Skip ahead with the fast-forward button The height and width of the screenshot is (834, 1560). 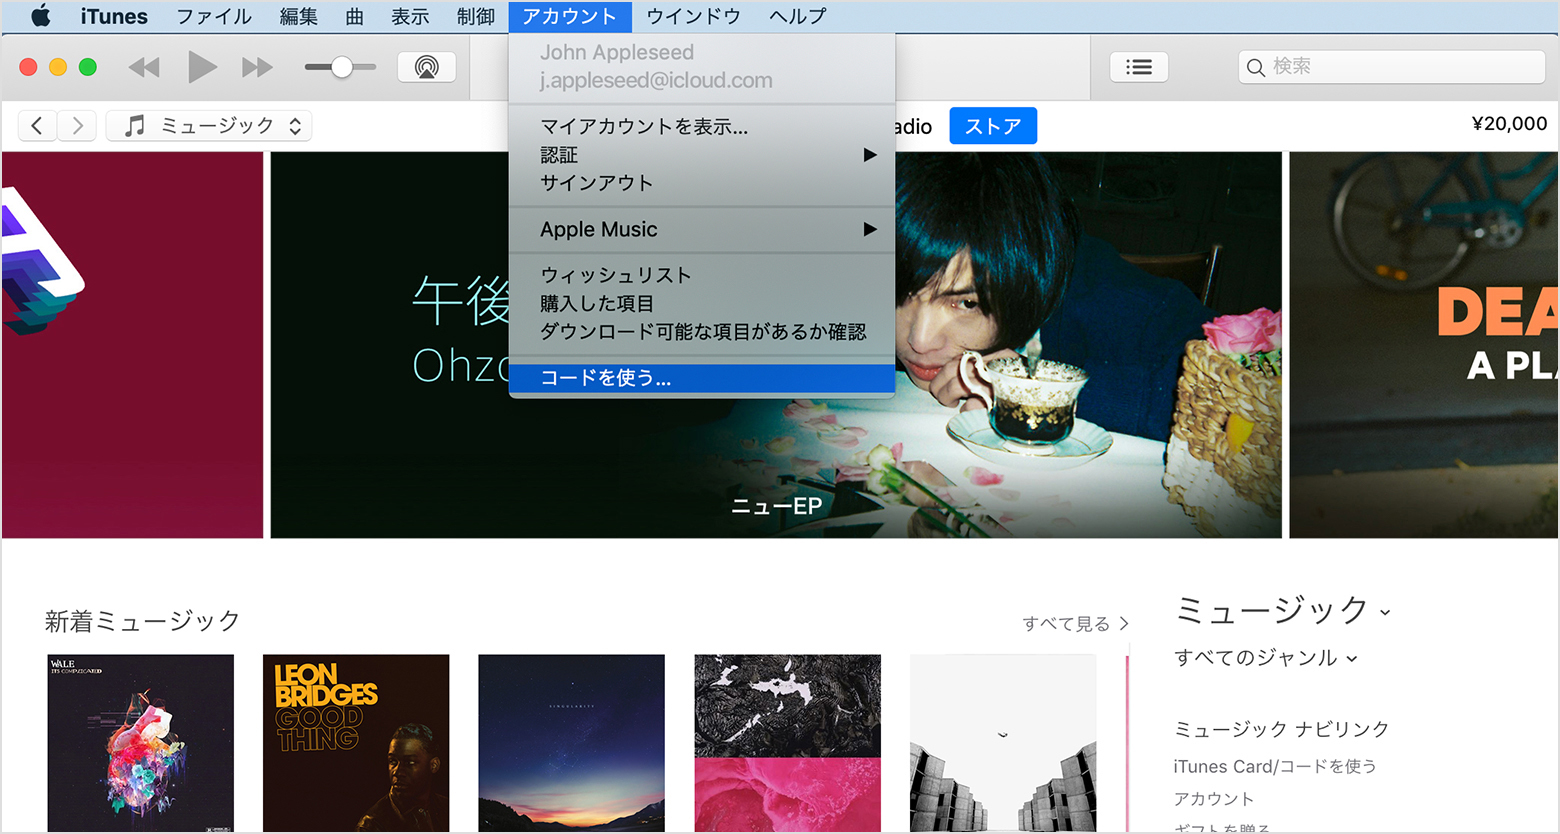[257, 67]
